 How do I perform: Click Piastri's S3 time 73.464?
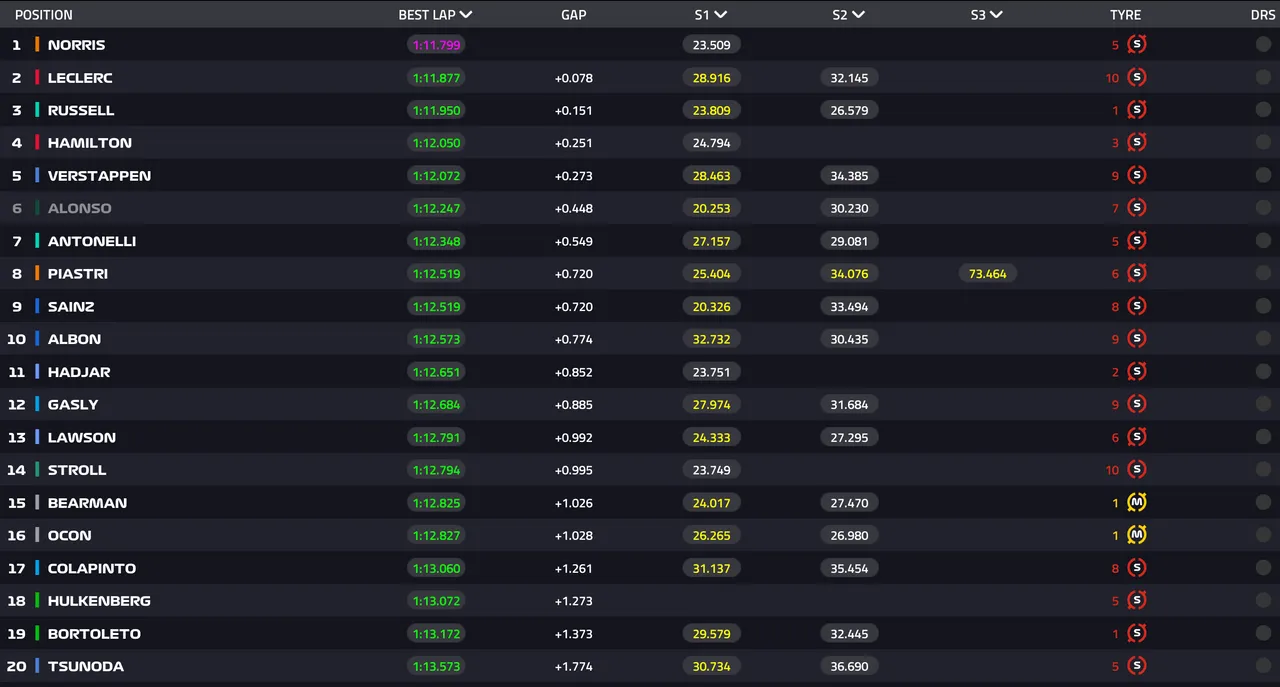point(988,274)
